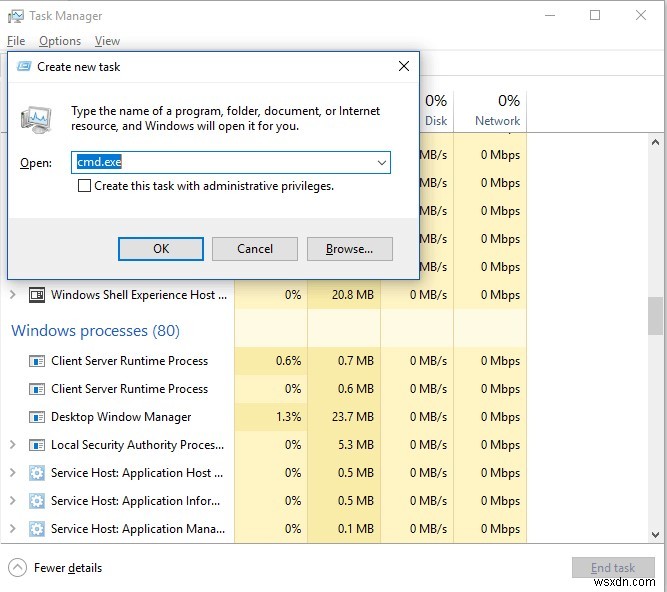Open the Options menu
Viewport: 667px width, 592px height.
(60, 41)
